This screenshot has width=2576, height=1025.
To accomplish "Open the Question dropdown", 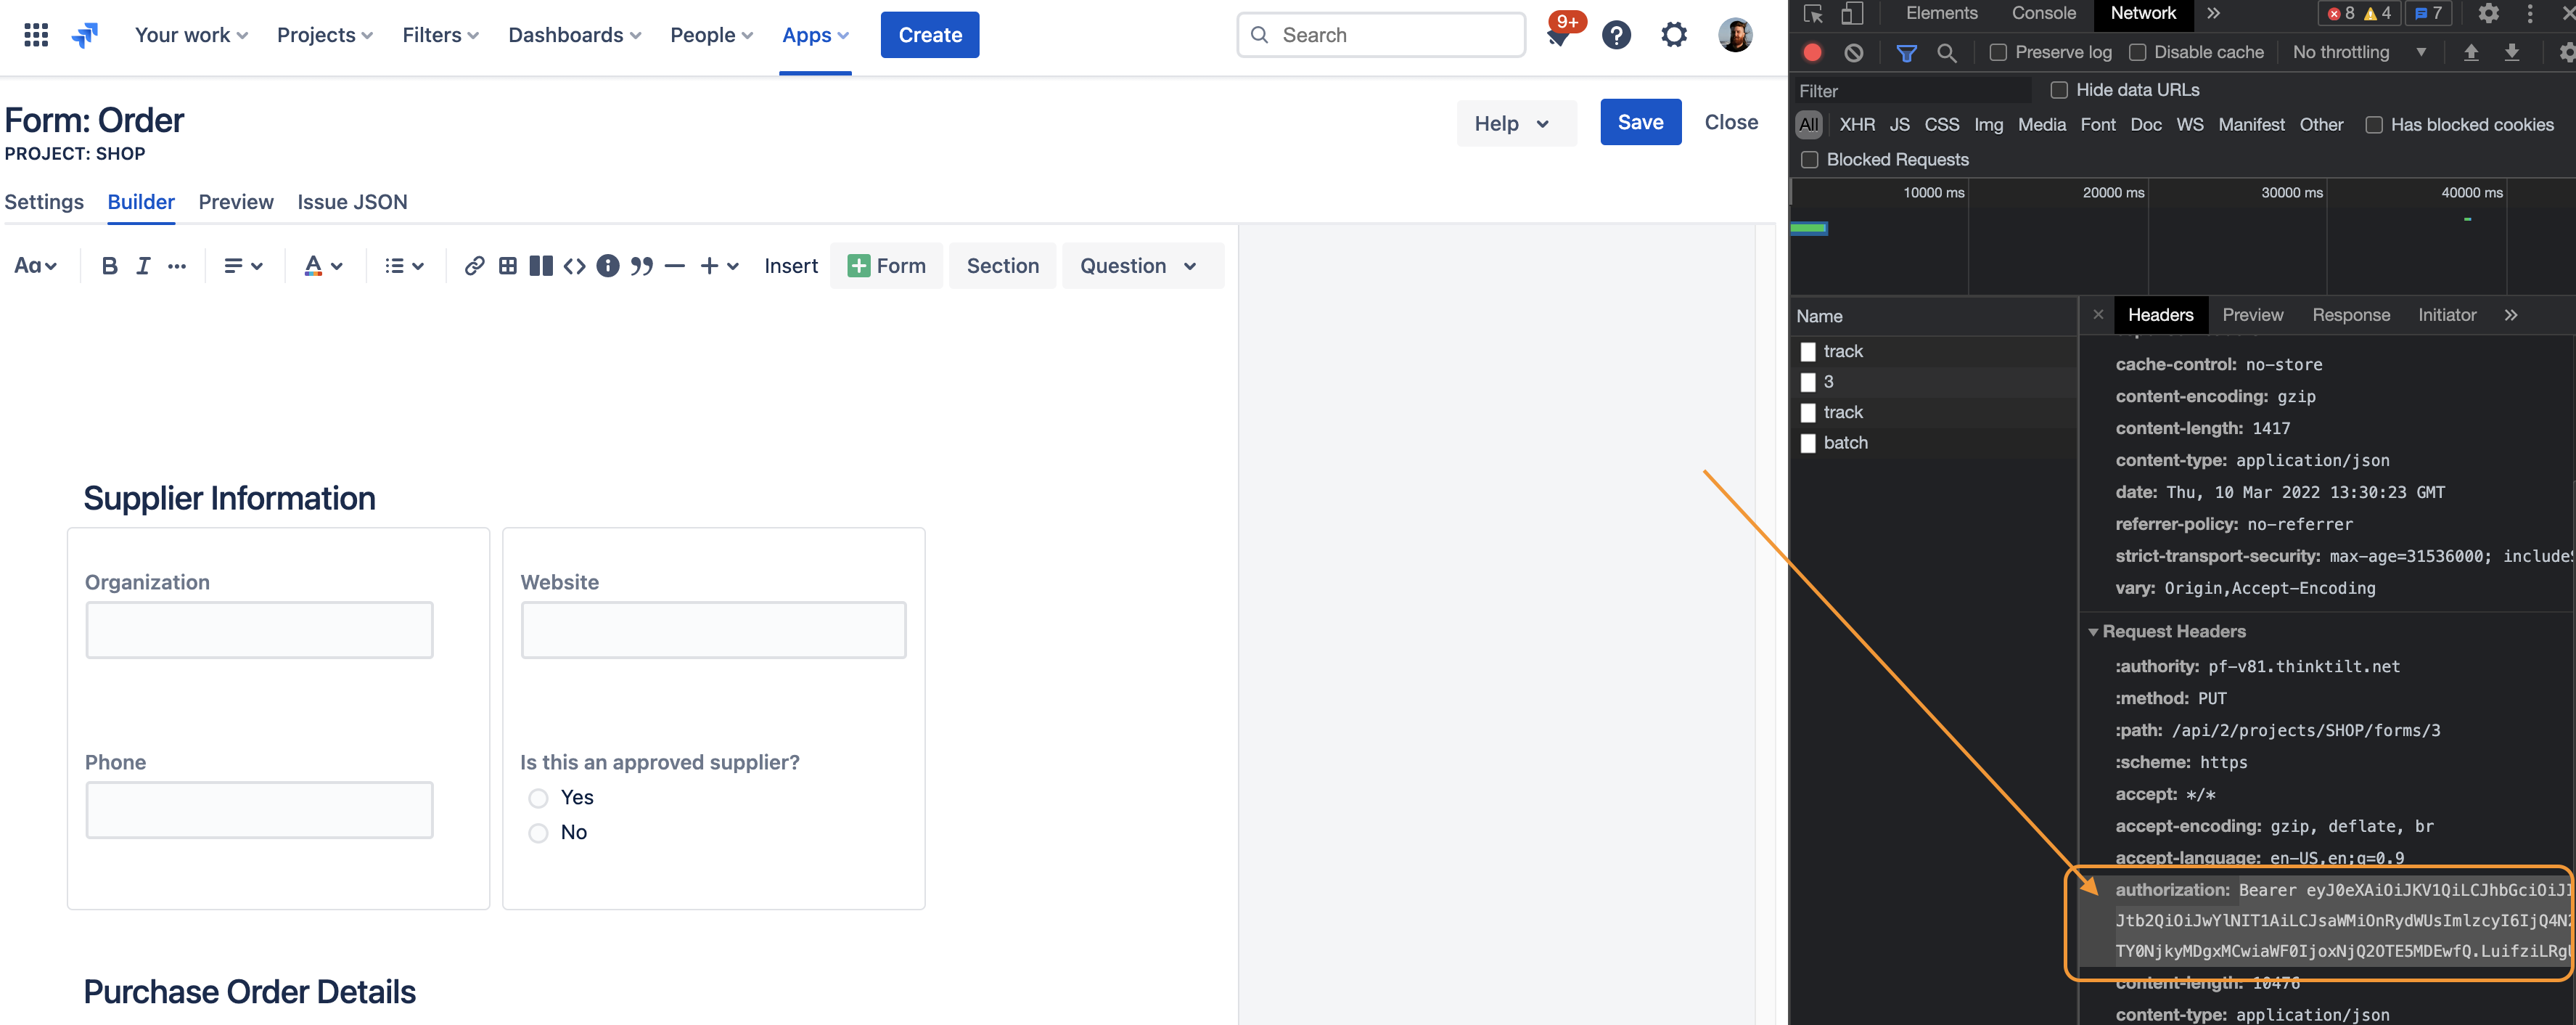I will point(1139,266).
